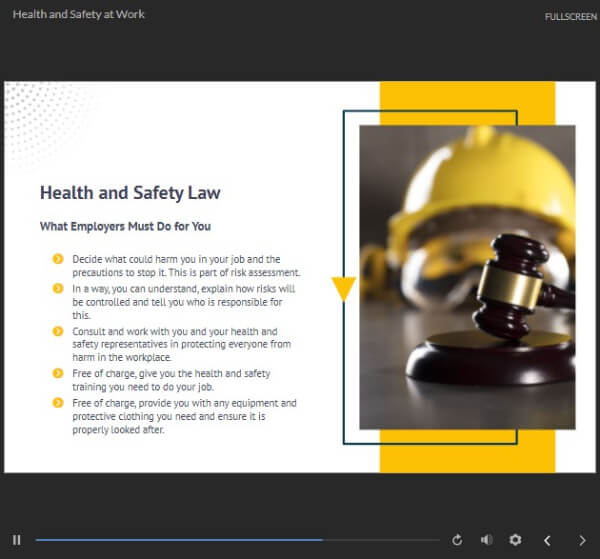Advance to the next slide arrow

(582, 540)
